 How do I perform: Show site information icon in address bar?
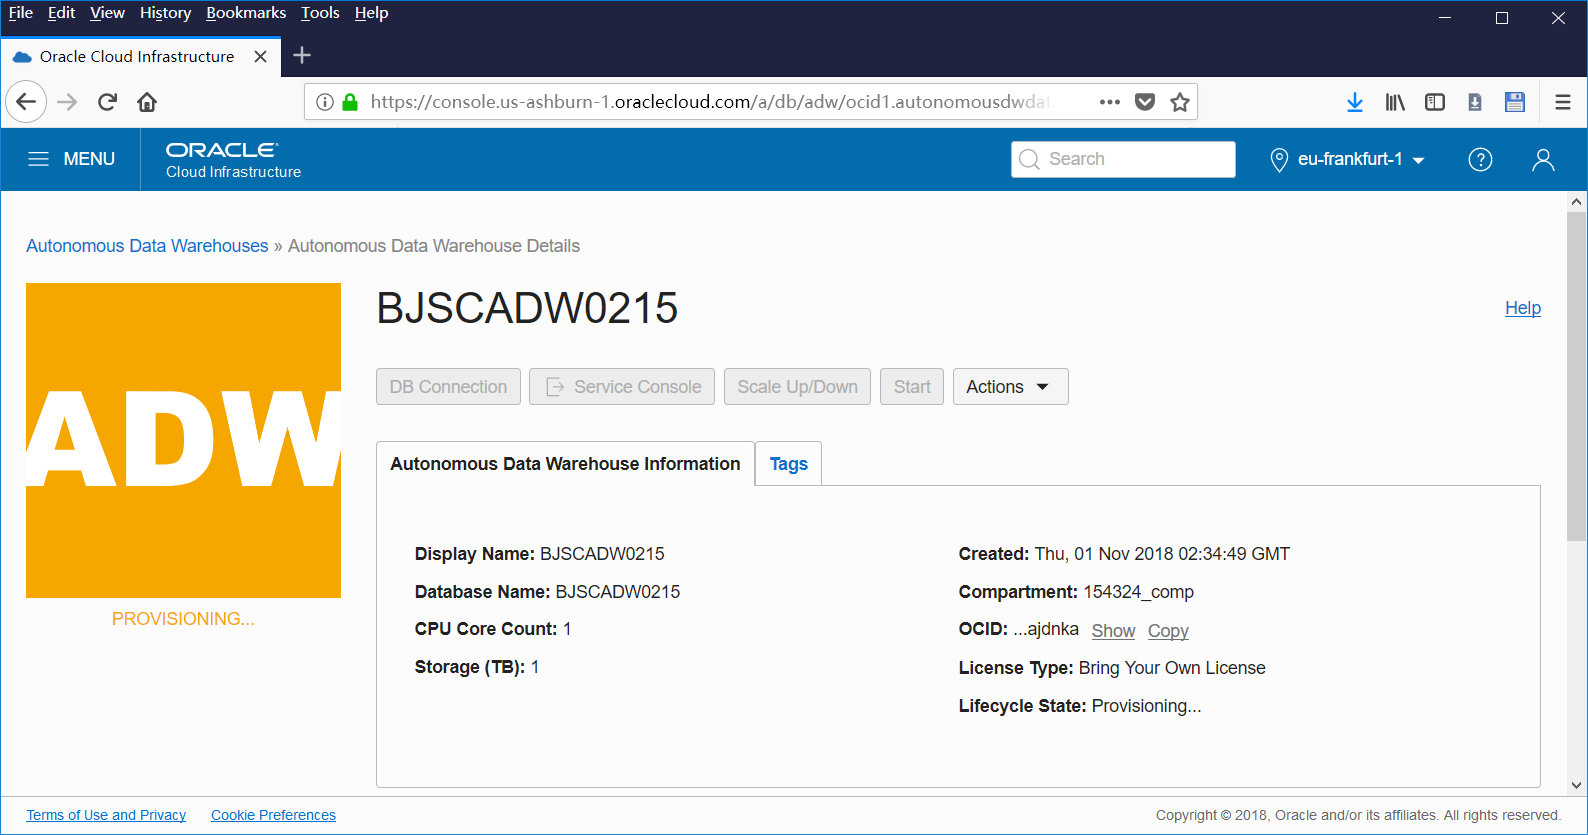pyautogui.click(x=325, y=102)
